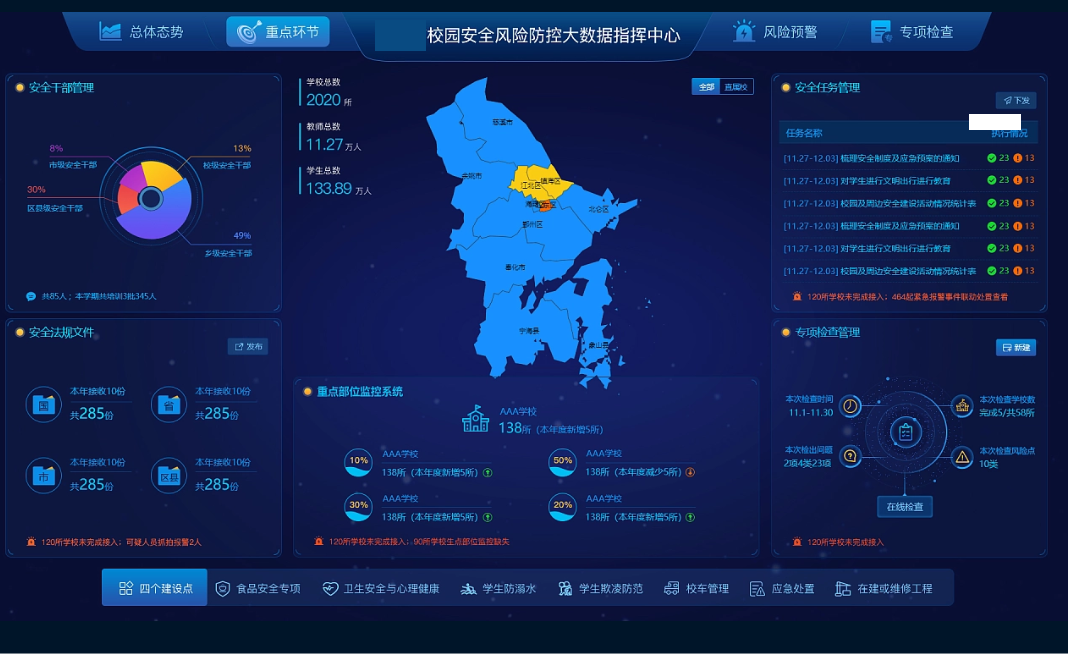This screenshot has height=654, width=1068.
Task: Select the 全部 map filter
Action: 706,87
